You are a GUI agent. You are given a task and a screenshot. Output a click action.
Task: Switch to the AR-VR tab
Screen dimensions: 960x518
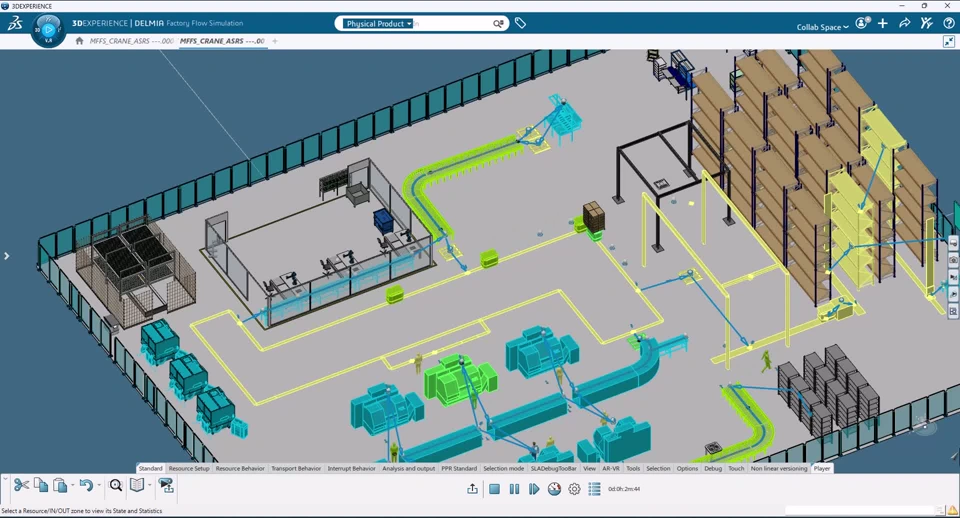click(611, 468)
